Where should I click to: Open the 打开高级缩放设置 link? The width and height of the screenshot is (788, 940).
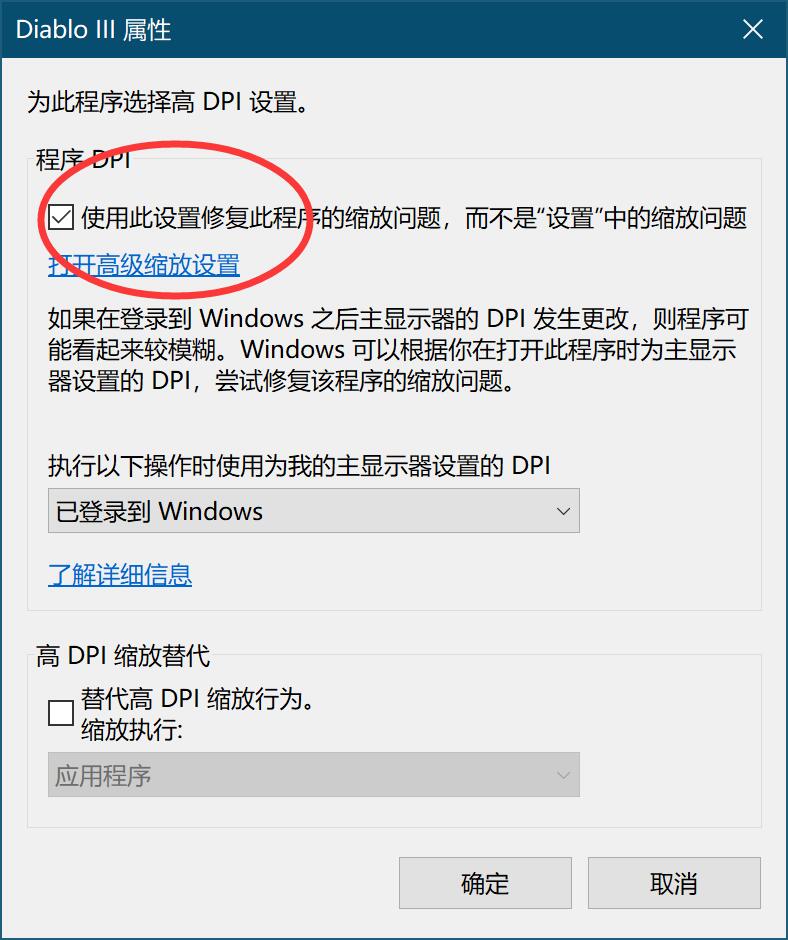coord(144,265)
